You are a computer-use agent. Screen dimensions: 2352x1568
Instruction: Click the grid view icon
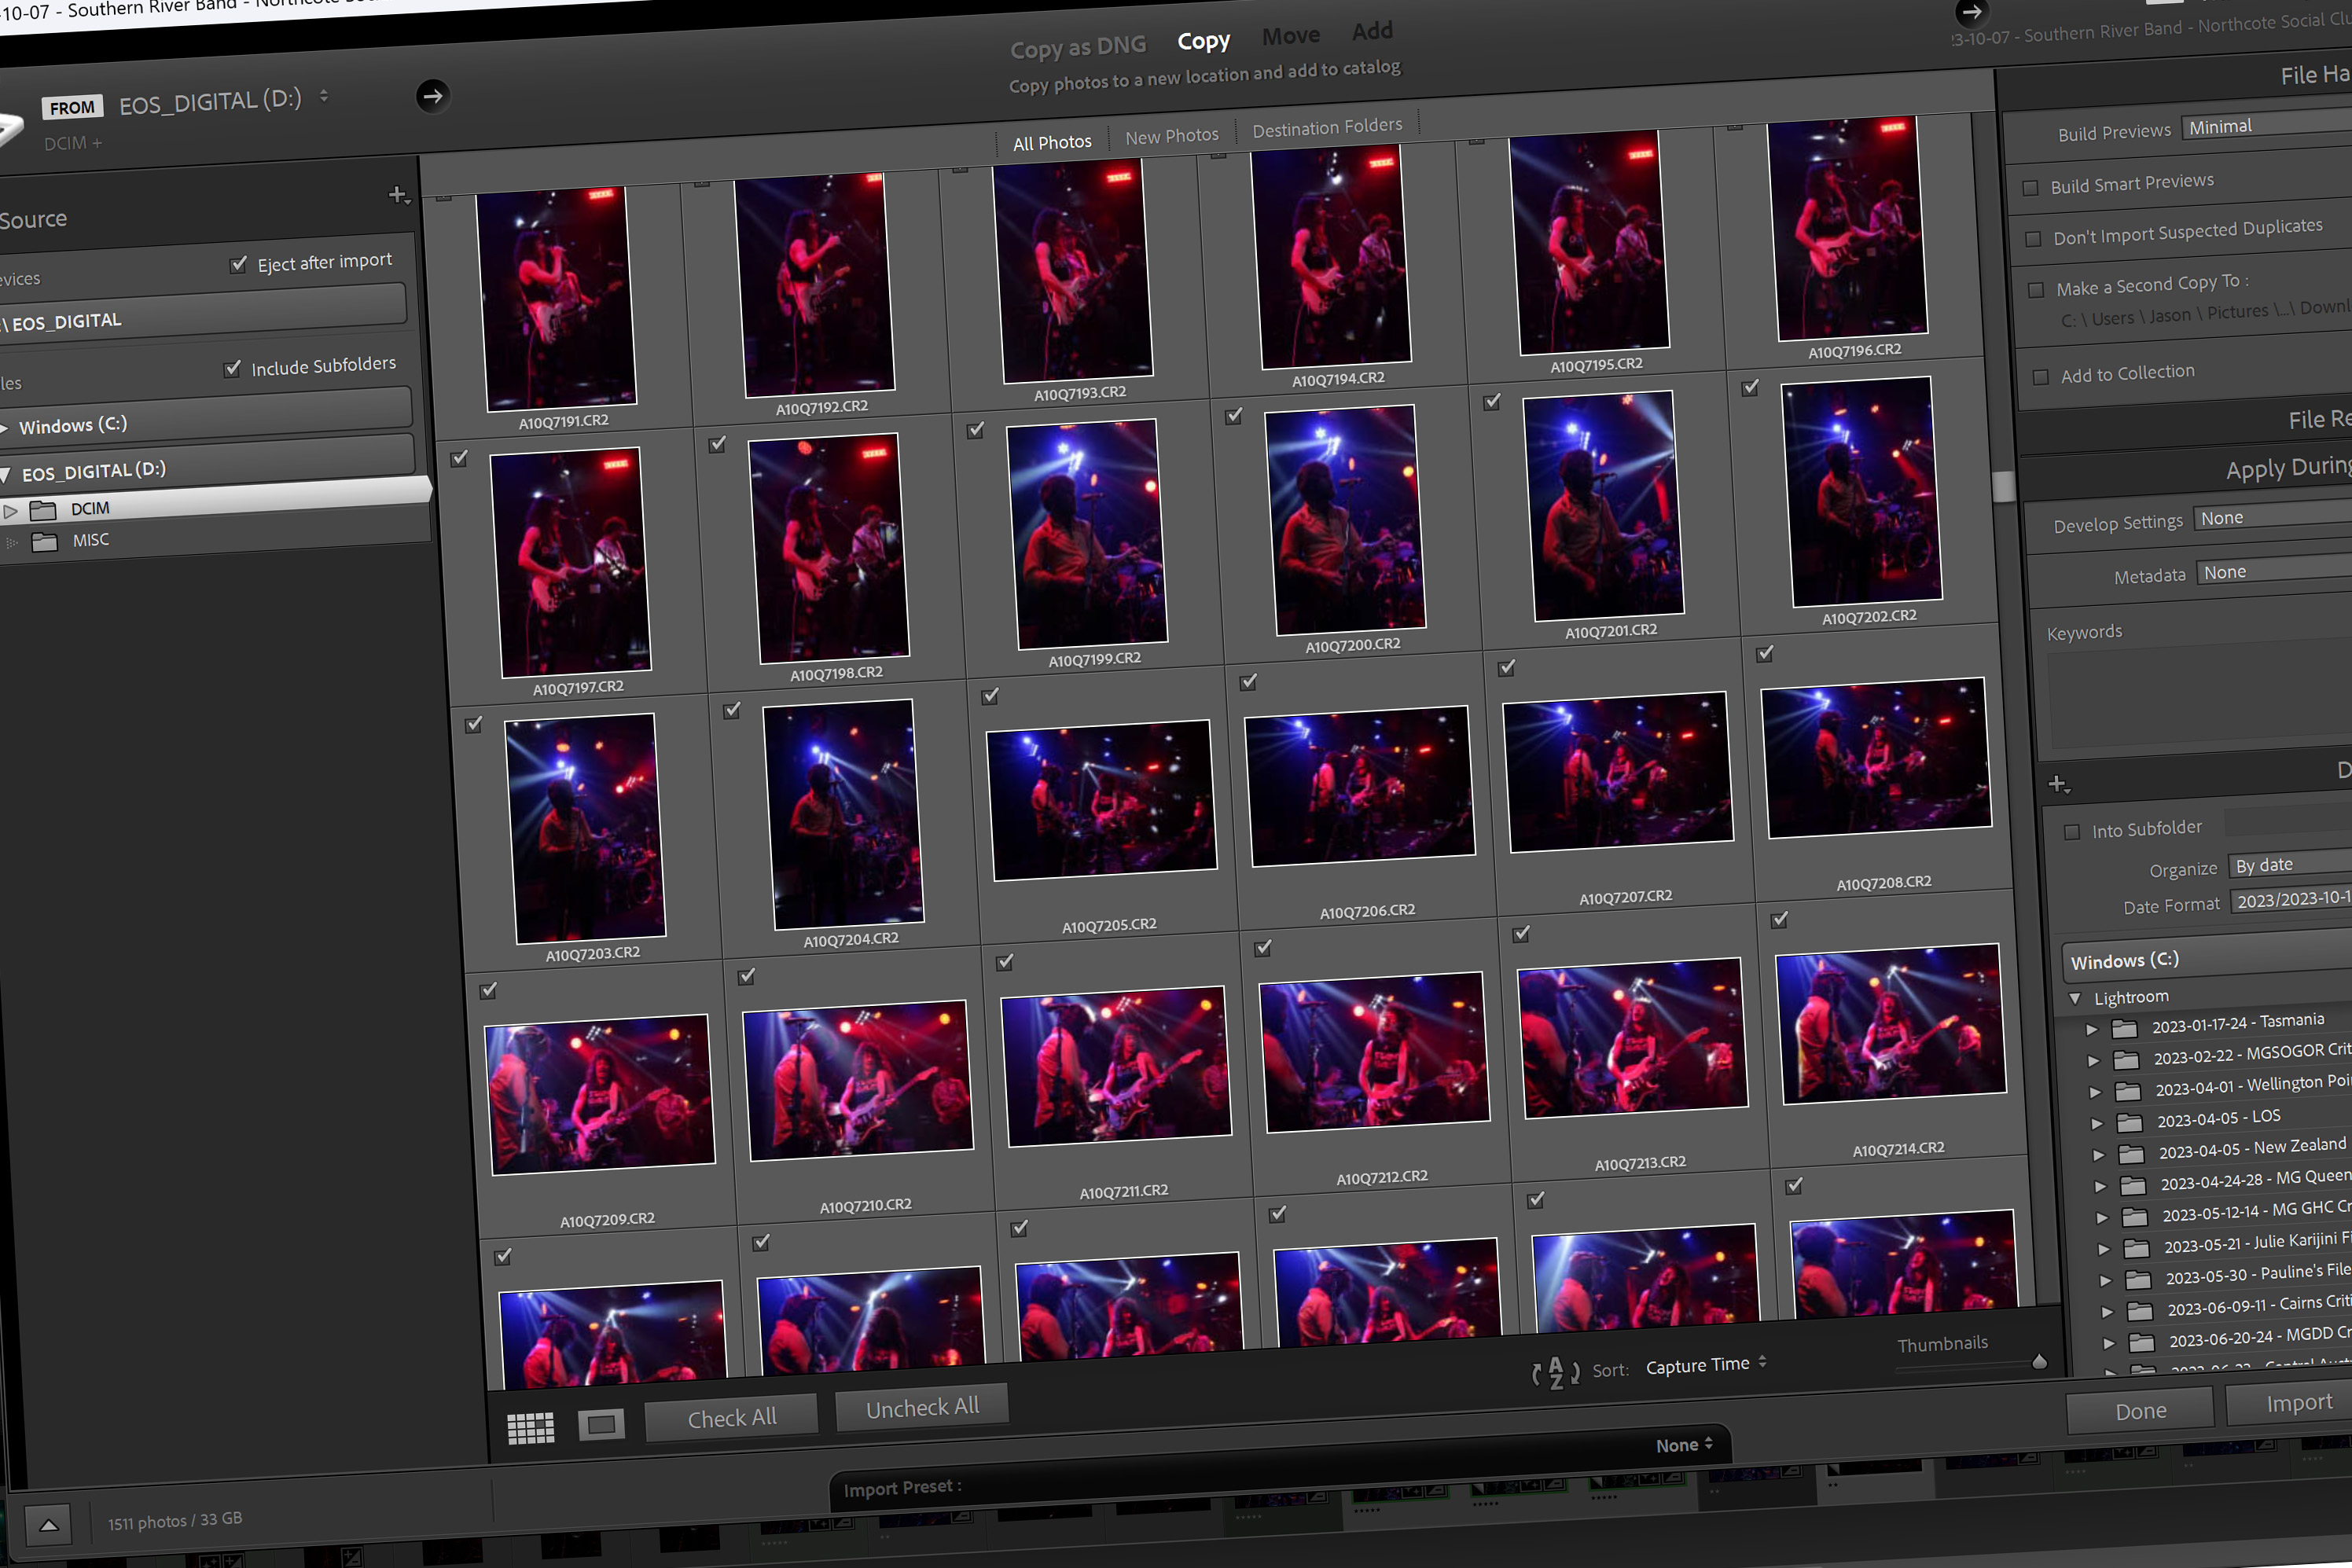coord(531,1428)
